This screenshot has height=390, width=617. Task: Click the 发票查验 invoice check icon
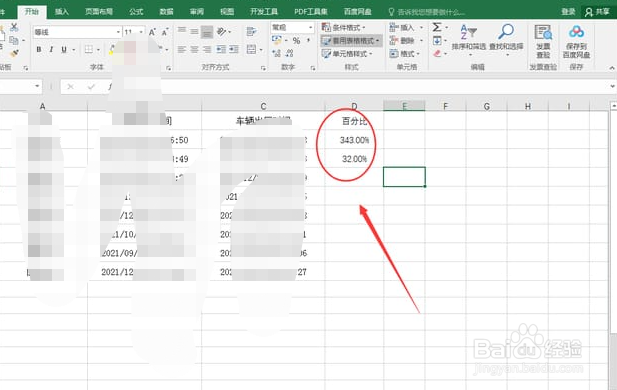coord(543,41)
